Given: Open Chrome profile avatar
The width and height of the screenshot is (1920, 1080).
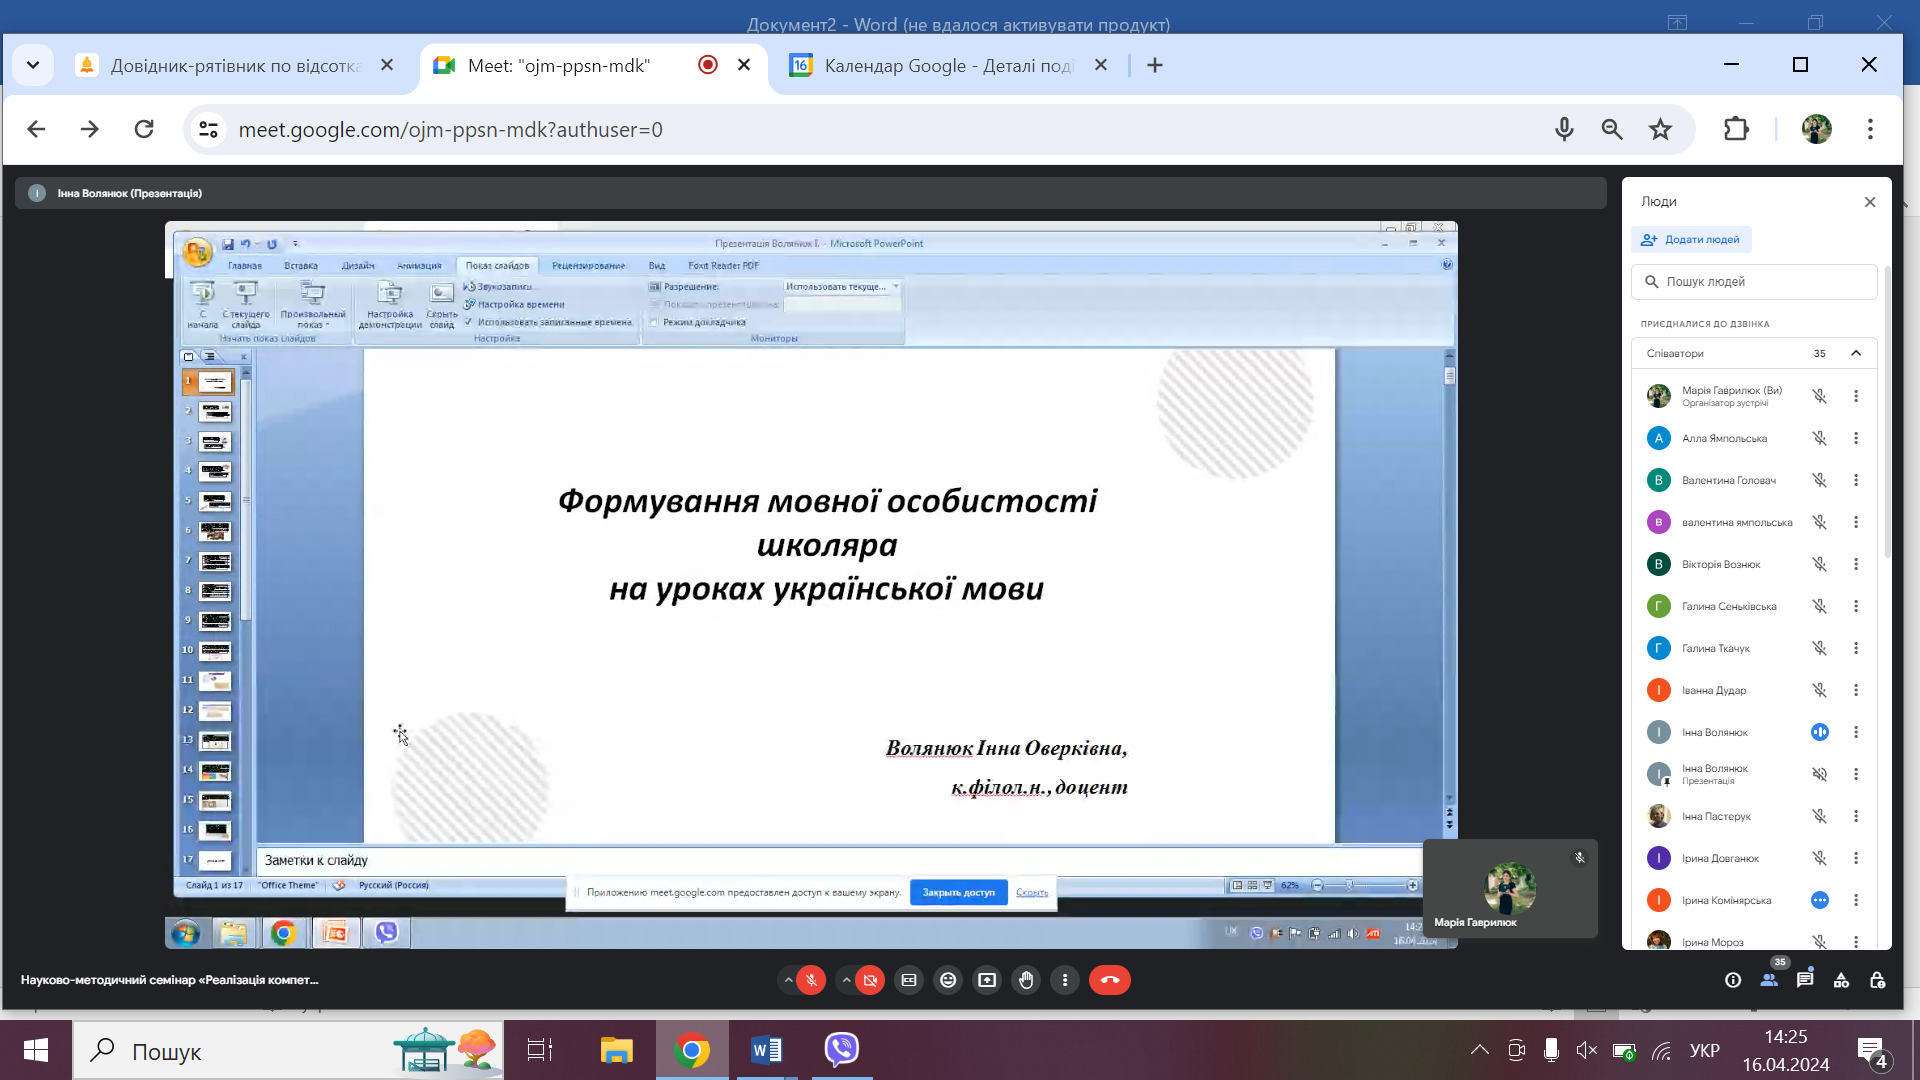Looking at the screenshot, I should click(x=1817, y=129).
